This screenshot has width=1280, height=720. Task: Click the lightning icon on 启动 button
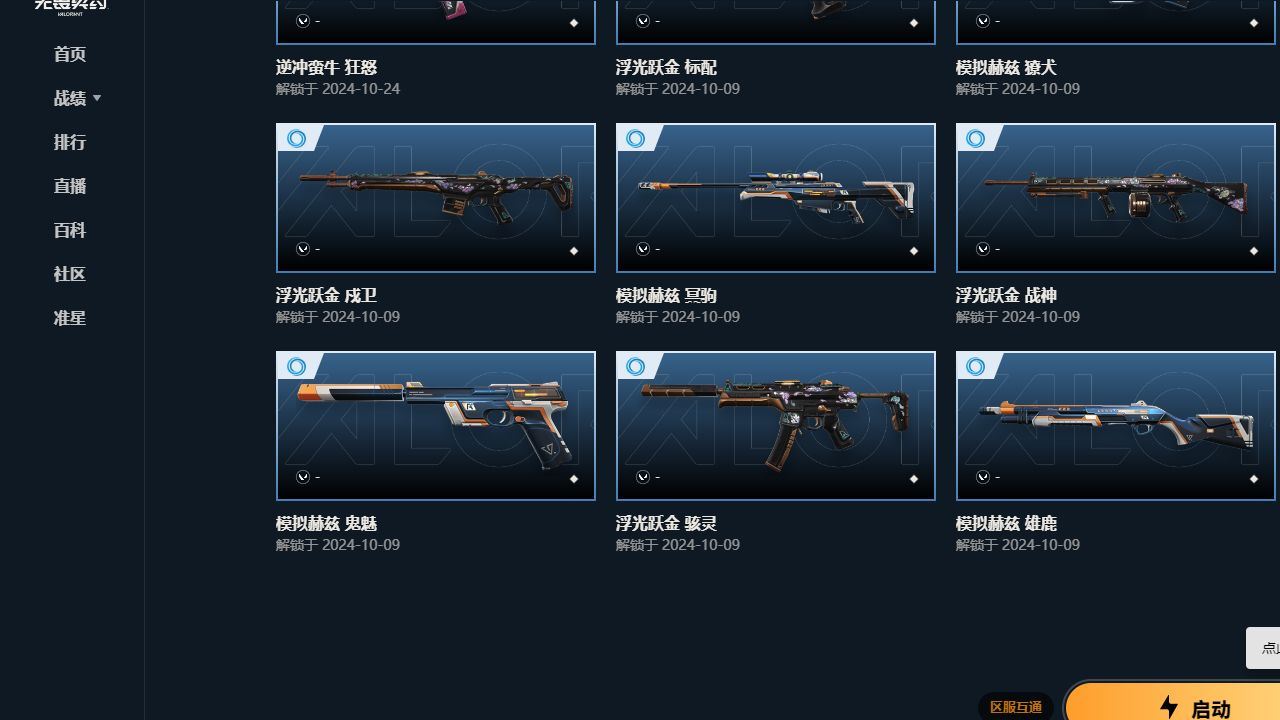coord(1169,707)
